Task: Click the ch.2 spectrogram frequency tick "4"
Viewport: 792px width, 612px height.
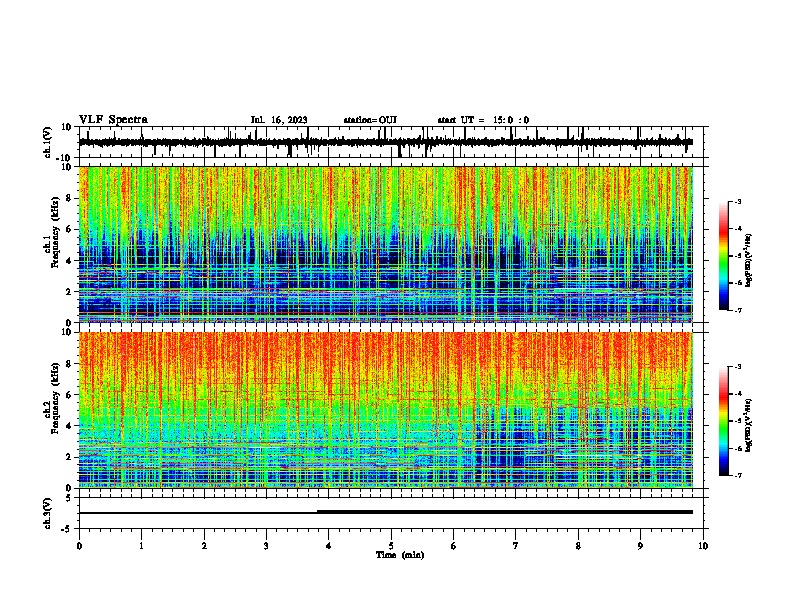Action: [69, 426]
